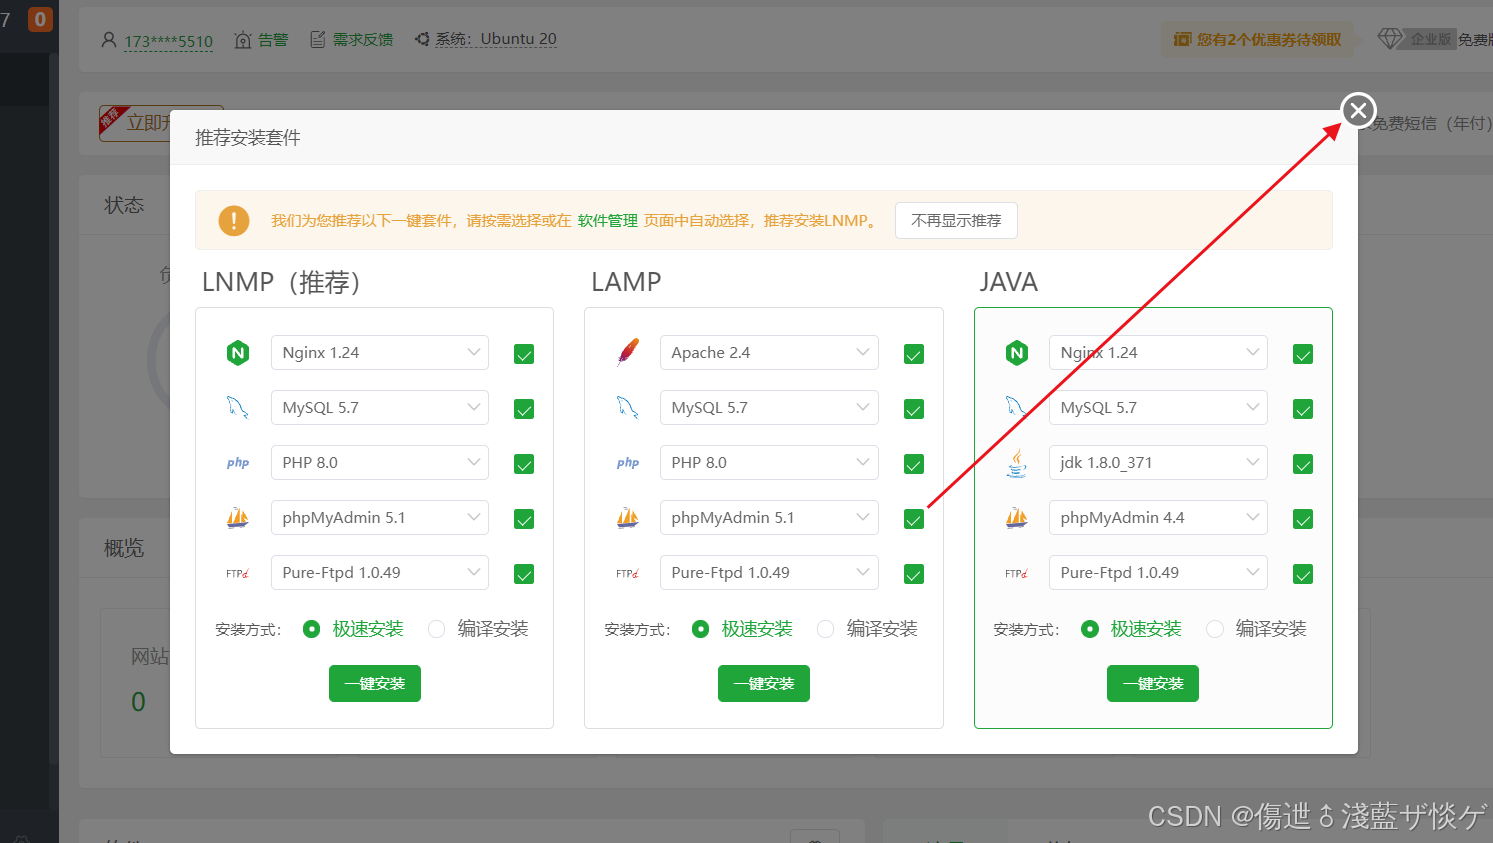Close the recommended install suite dialog

click(x=1358, y=110)
